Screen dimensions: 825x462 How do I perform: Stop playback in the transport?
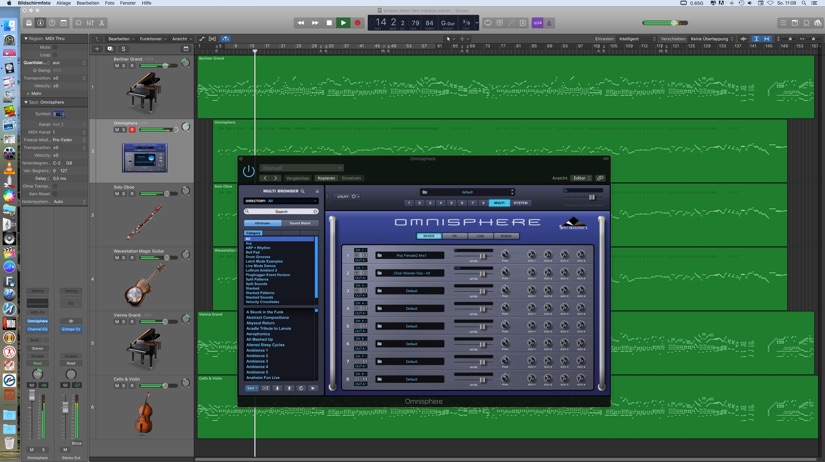(x=329, y=23)
